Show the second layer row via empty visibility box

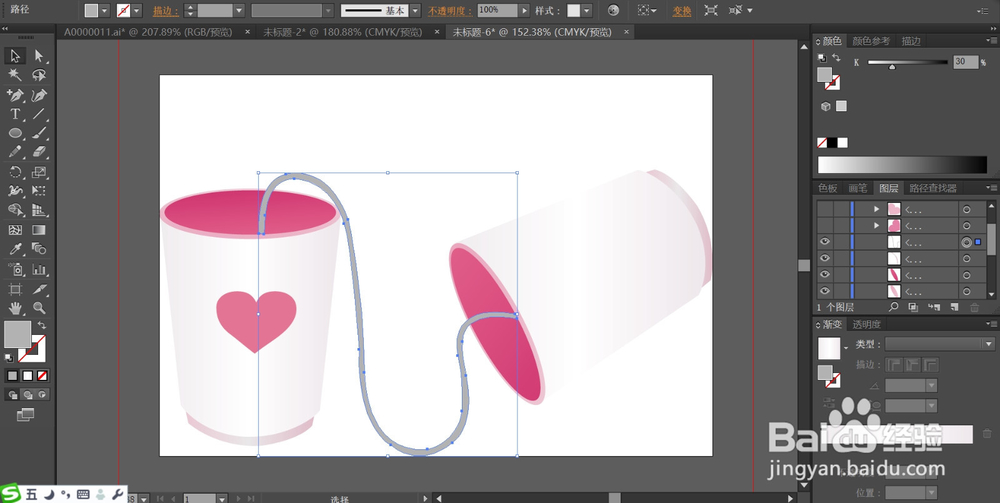tap(825, 225)
